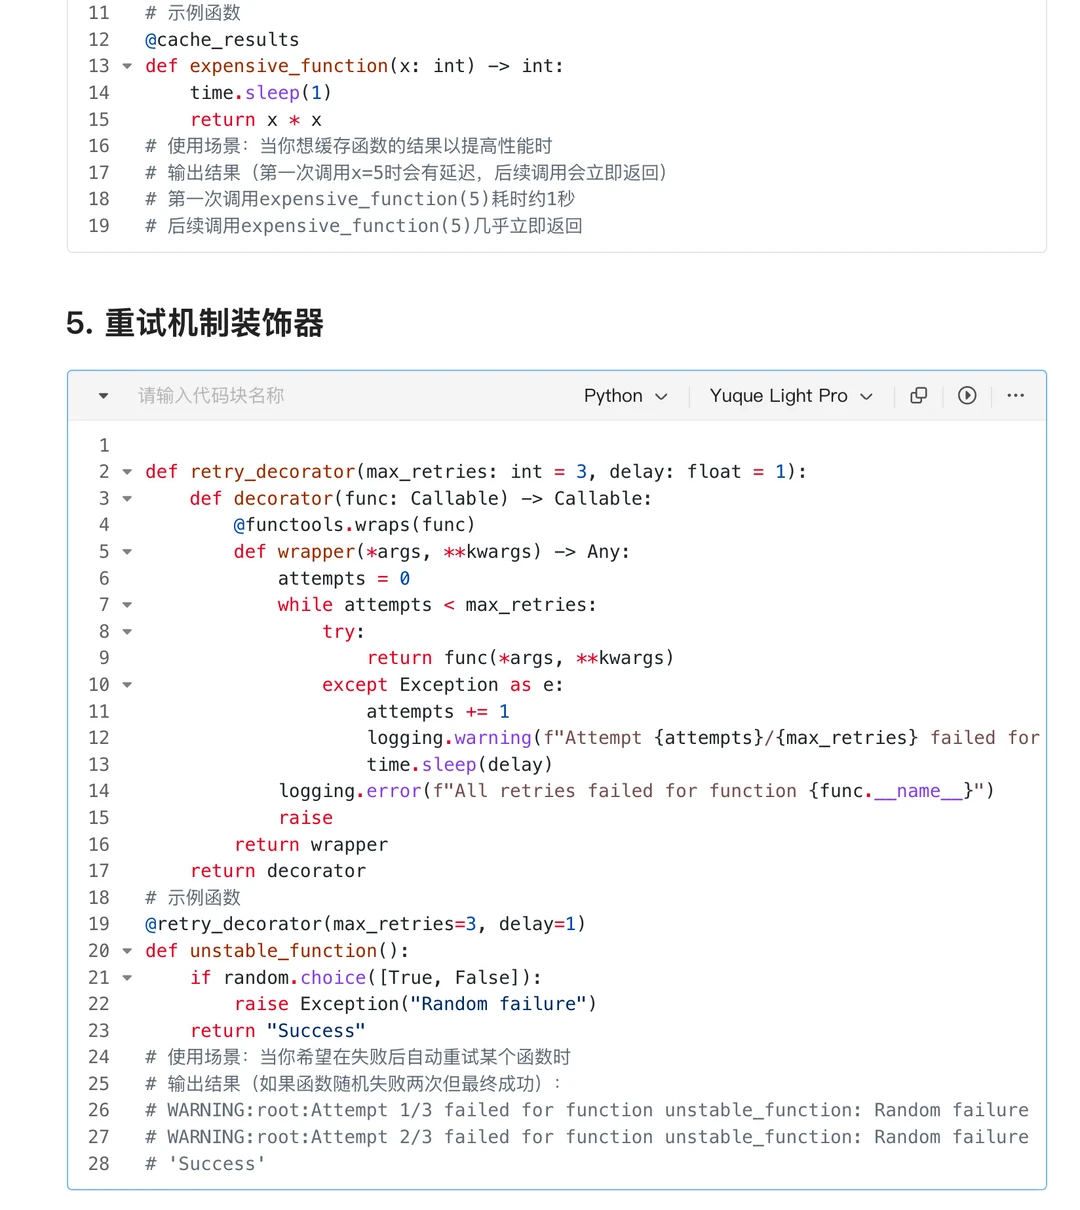Select the Python language label
This screenshot has width=1080, height=1210.
(x=612, y=395)
